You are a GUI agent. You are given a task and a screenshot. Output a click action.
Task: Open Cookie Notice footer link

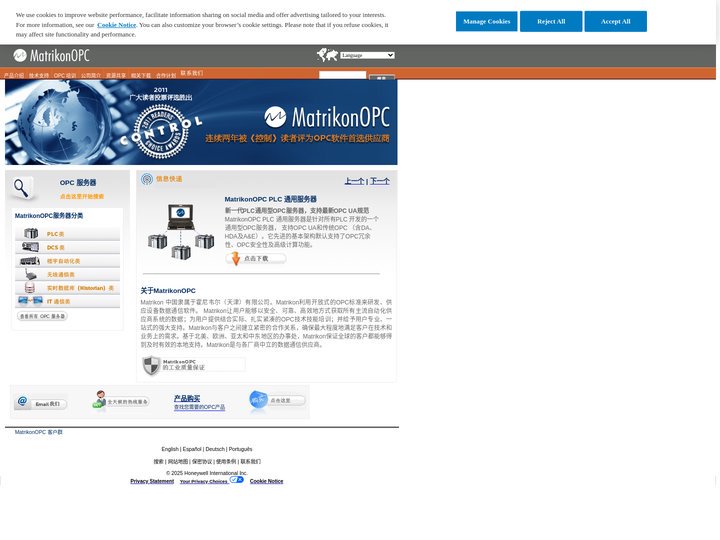266,481
